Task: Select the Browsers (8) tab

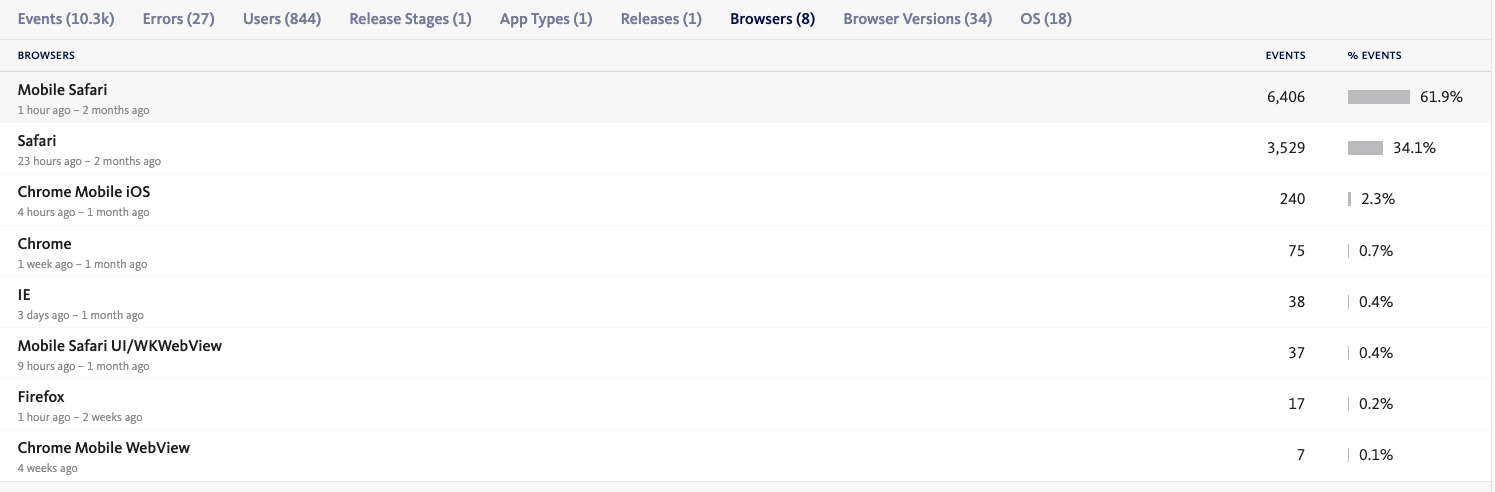Action: [x=772, y=19]
